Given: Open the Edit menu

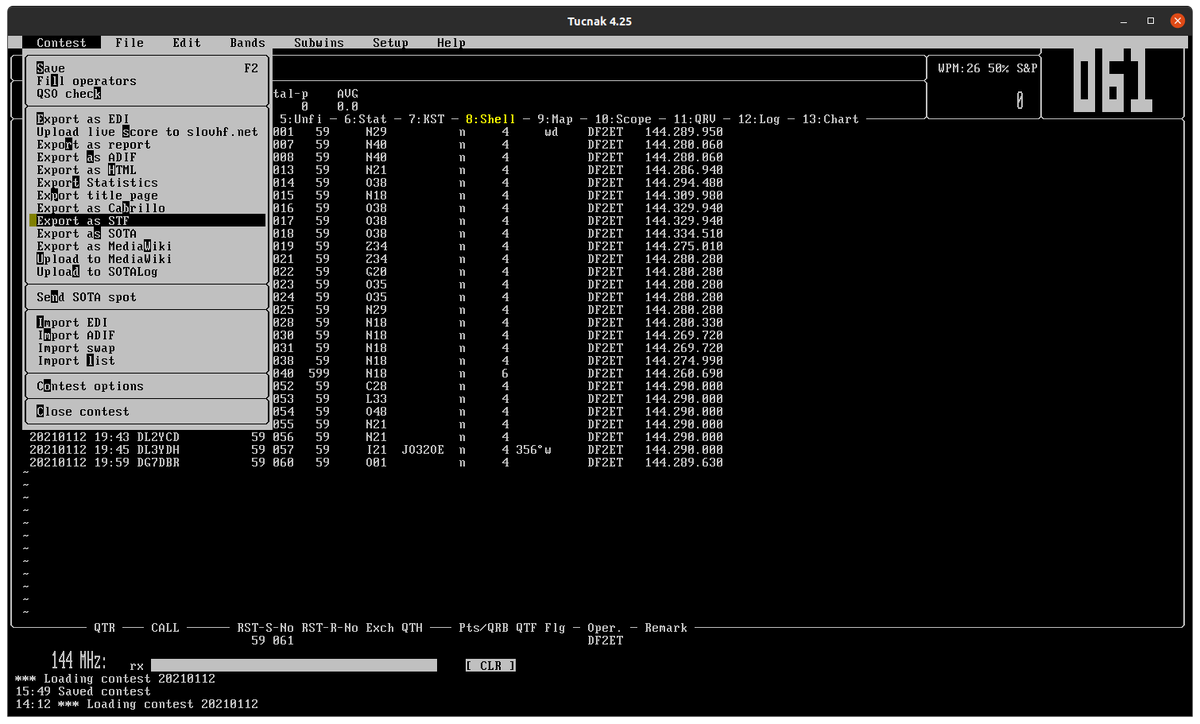Looking at the screenshot, I should (x=187, y=43).
